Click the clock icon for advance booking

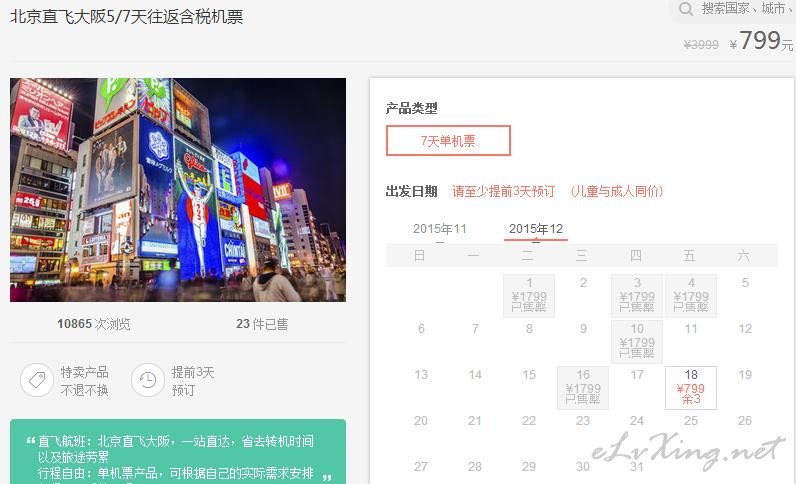point(148,380)
